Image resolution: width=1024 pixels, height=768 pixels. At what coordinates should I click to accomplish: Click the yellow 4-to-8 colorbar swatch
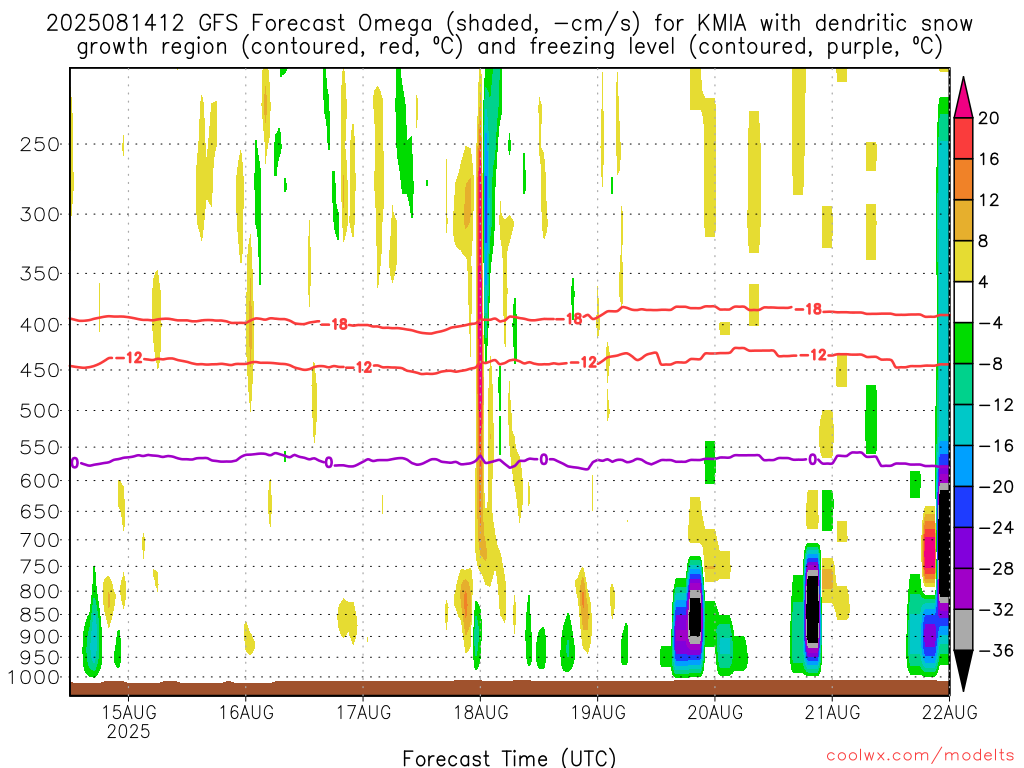pos(963,261)
